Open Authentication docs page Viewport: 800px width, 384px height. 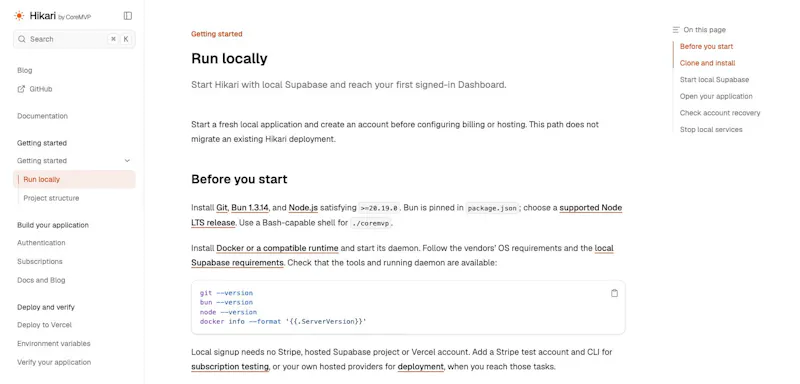point(41,243)
